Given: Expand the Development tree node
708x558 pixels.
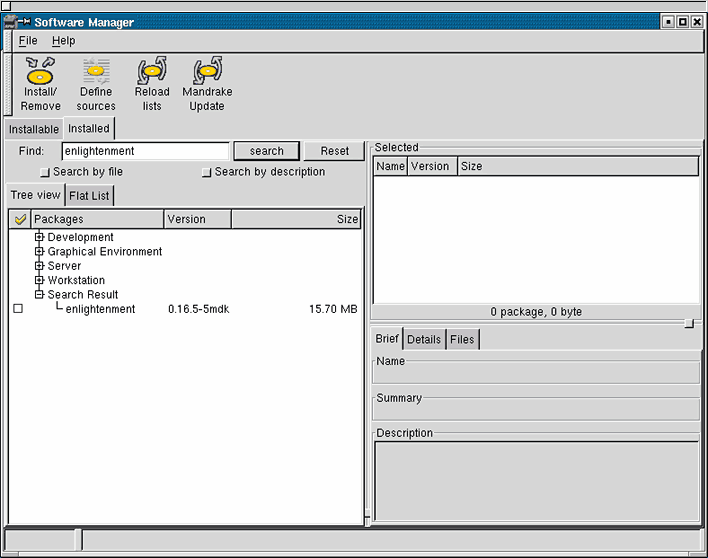Looking at the screenshot, I should pyautogui.click(x=39, y=237).
